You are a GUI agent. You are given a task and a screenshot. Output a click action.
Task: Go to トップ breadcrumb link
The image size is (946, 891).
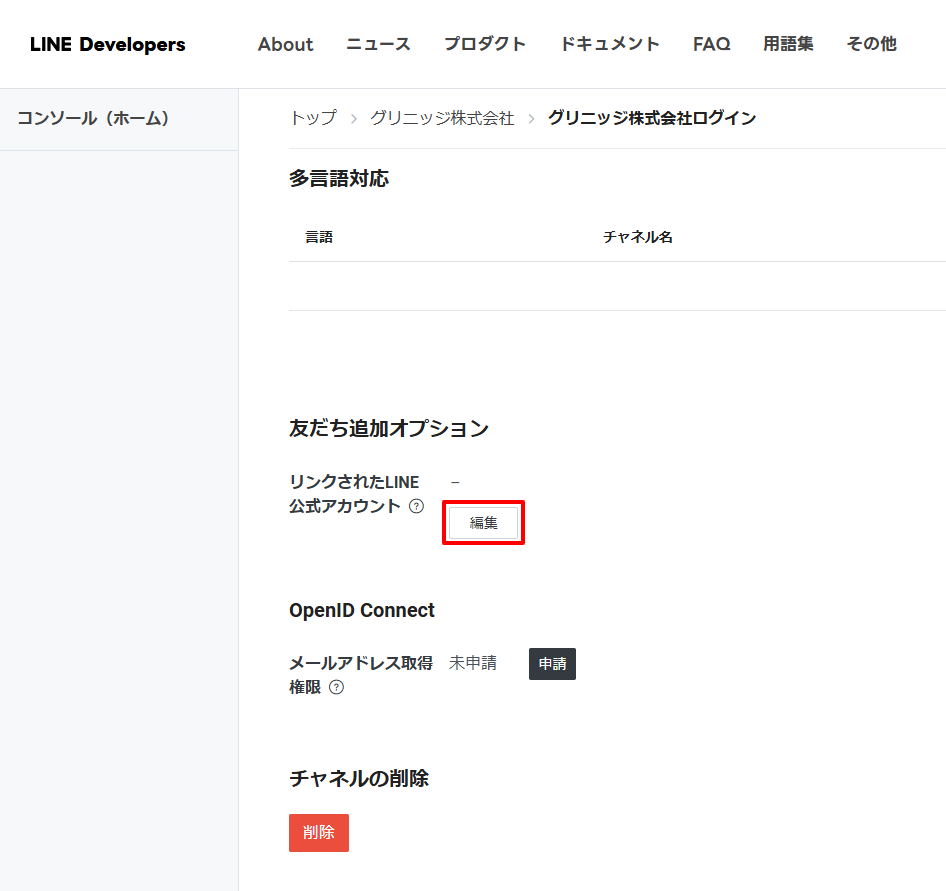coord(313,118)
